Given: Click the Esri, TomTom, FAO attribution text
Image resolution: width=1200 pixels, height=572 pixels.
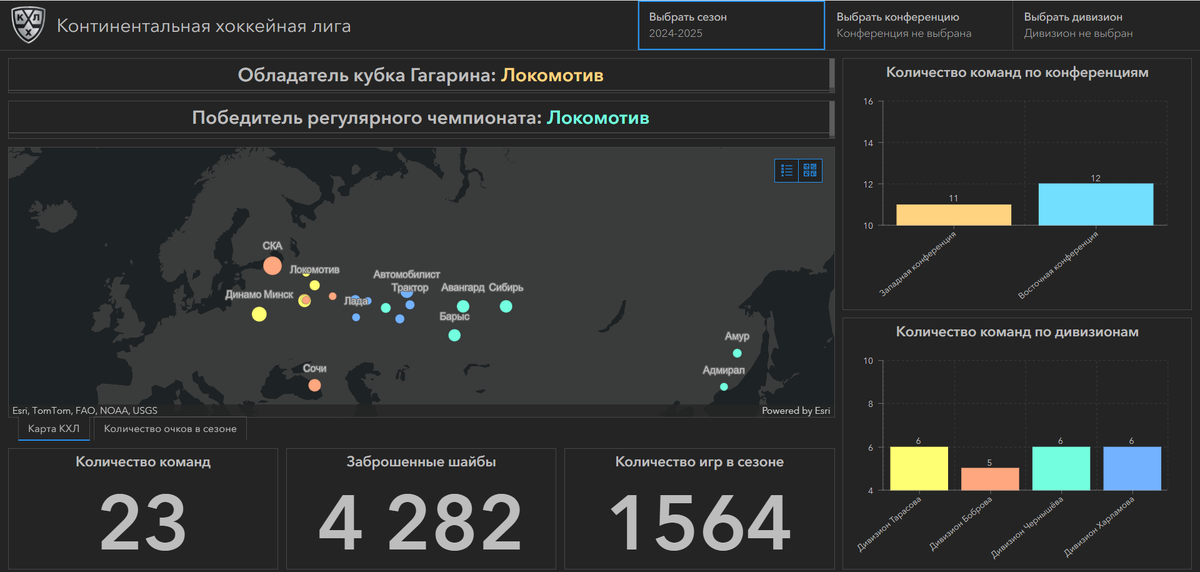Looking at the screenshot, I should (x=84, y=410).
